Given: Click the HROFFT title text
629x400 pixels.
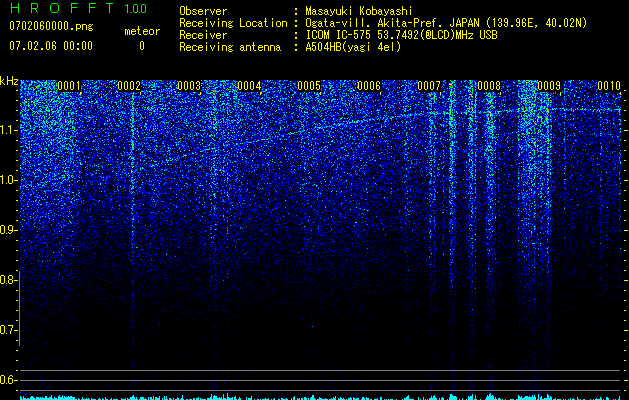Looking at the screenshot, I should click(62, 8).
